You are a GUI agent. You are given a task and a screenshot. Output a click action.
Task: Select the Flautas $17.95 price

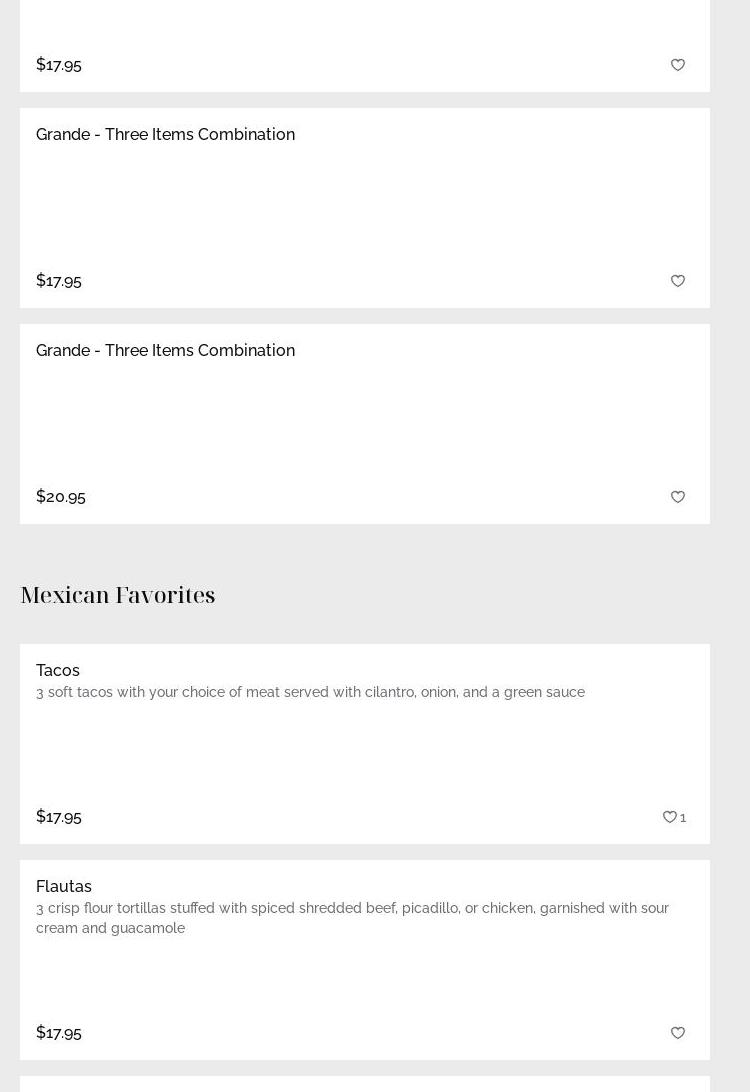(x=59, y=1032)
